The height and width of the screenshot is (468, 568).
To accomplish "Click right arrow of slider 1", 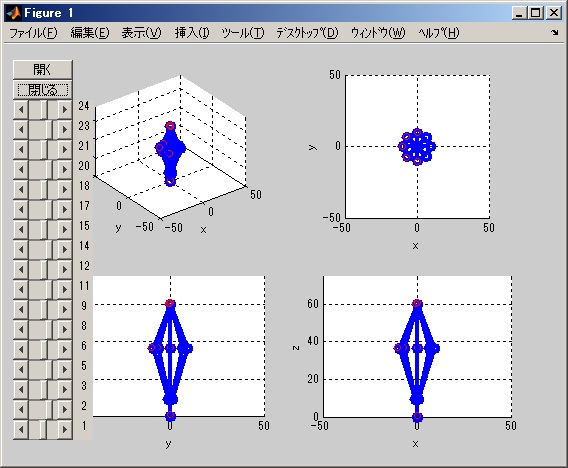I will pos(65,429).
